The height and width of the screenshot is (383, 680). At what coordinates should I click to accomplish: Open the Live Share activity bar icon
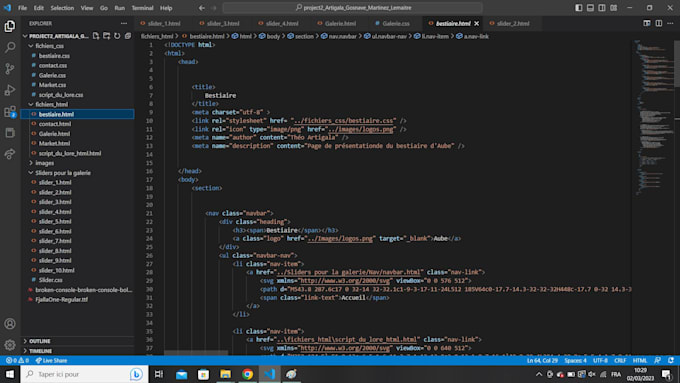click(x=10, y=154)
